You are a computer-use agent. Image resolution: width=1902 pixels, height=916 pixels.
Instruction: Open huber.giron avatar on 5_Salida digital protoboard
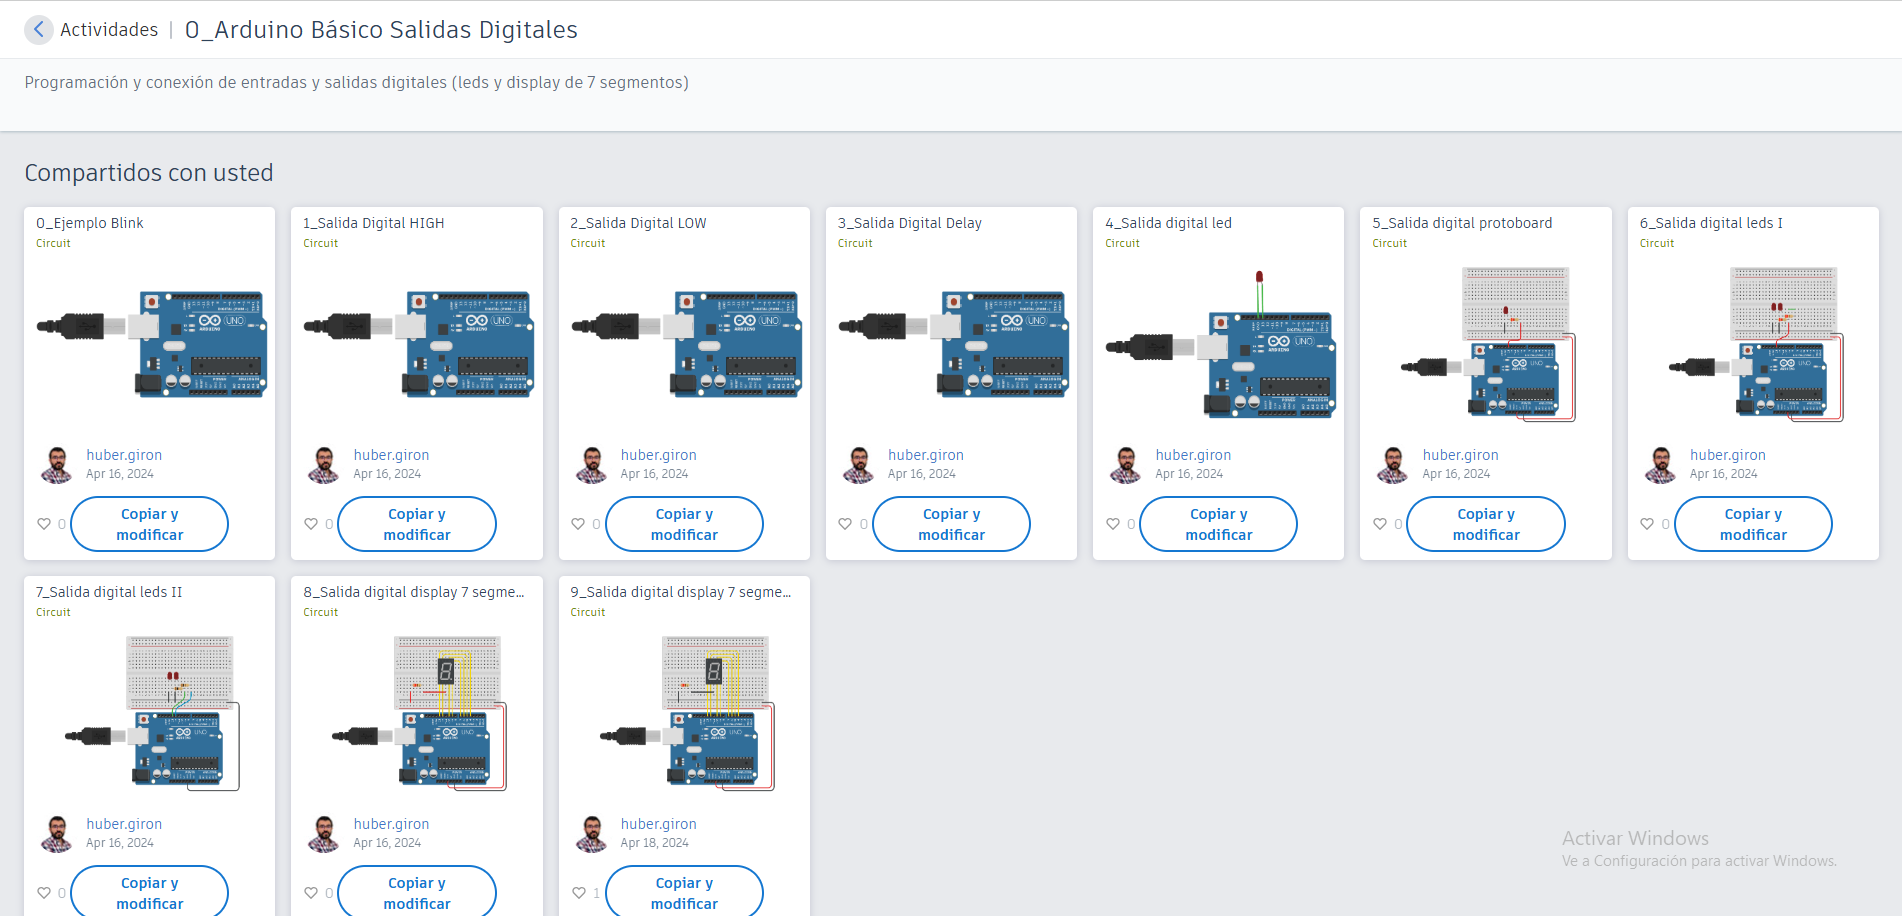coord(1393,465)
